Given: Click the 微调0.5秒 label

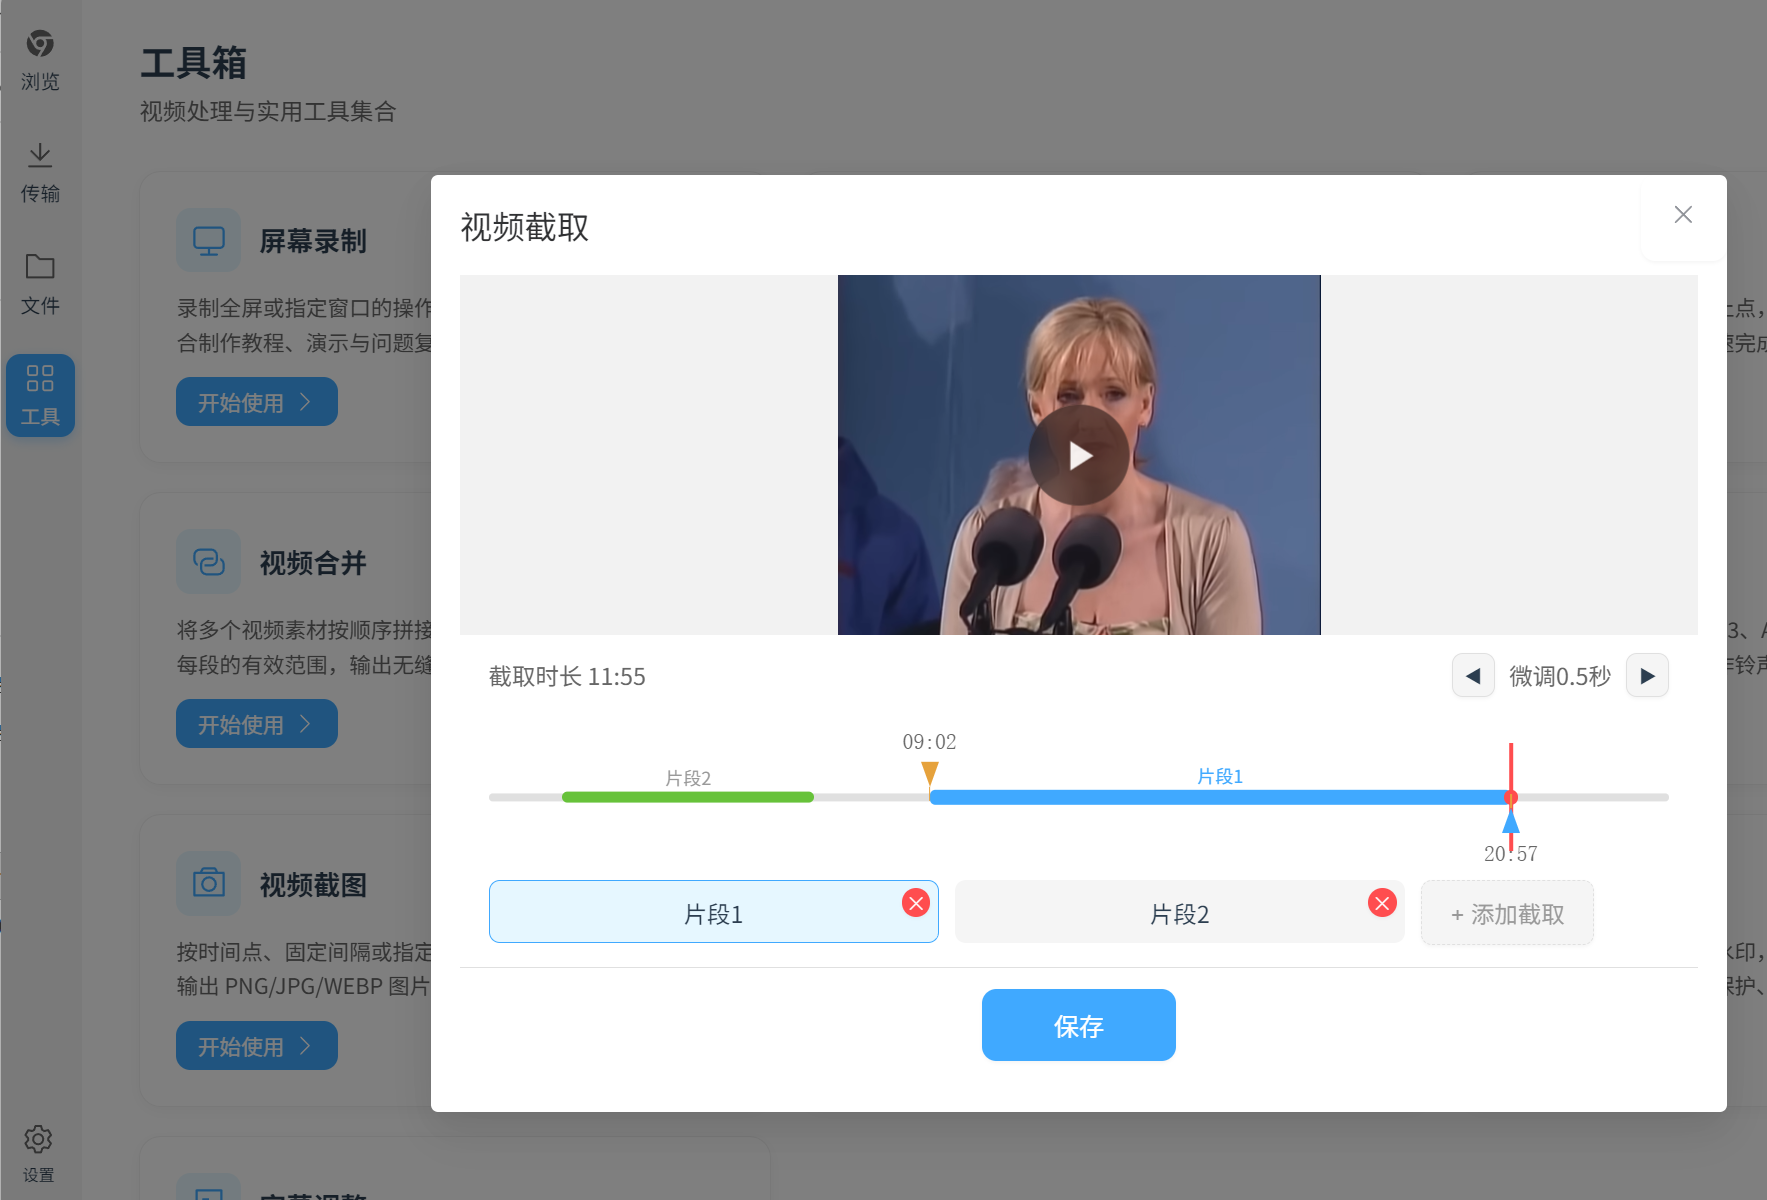Looking at the screenshot, I should 1560,677.
